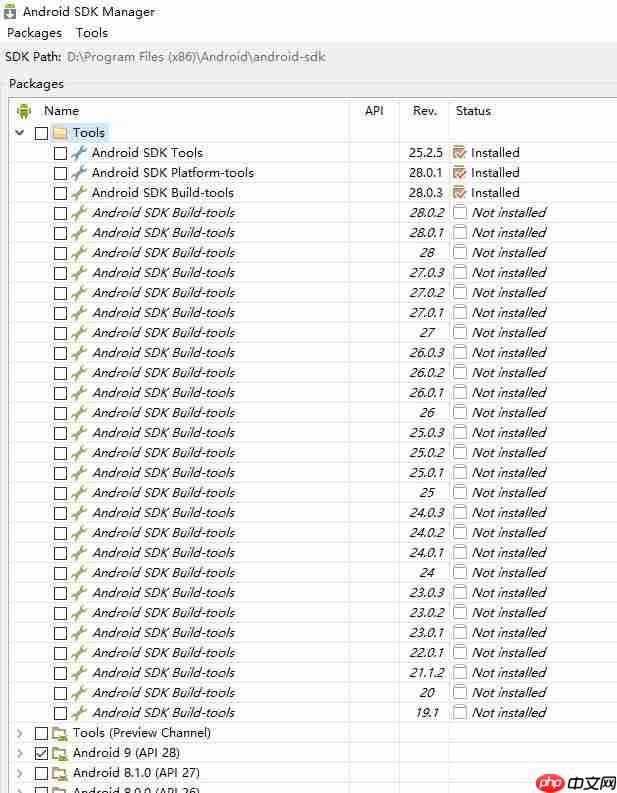Image resolution: width=617 pixels, height=793 pixels.
Task: Check Tools (Preview Channel) checkbox
Action: point(41,733)
